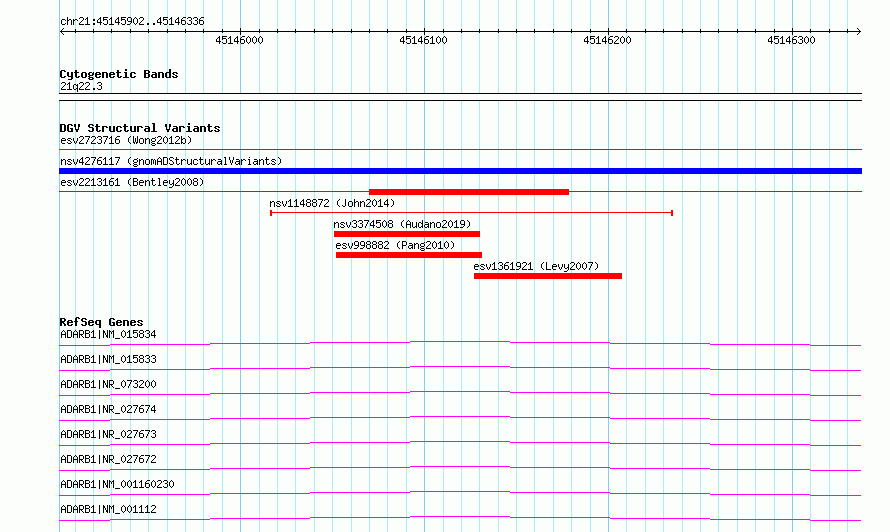Image resolution: width=890 pixels, height=532 pixels.
Task: Select the Cytogenetic Bands track title
Action: tap(119, 74)
